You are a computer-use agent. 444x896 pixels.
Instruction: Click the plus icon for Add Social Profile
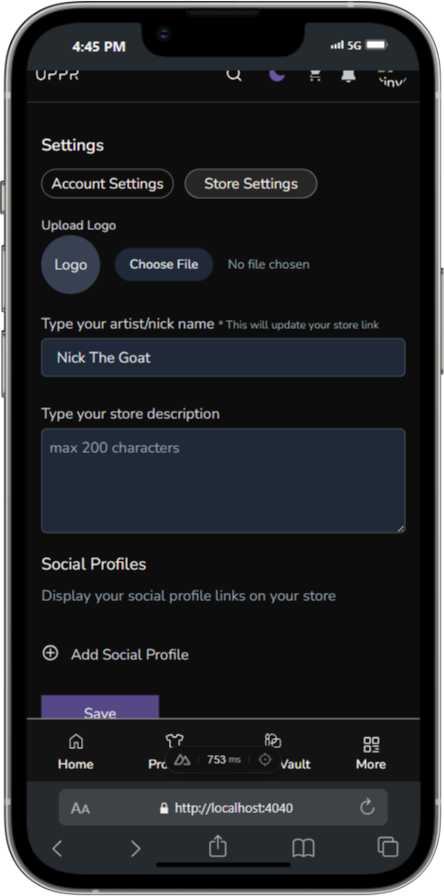(50, 653)
